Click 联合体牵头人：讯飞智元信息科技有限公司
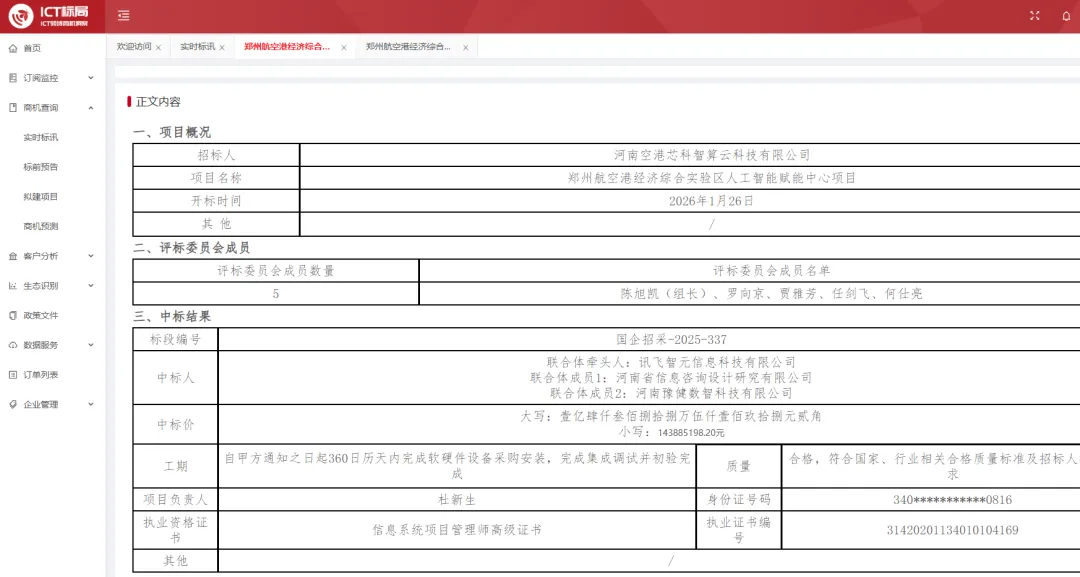Image resolution: width=1080 pixels, height=577 pixels. [x=672, y=361]
